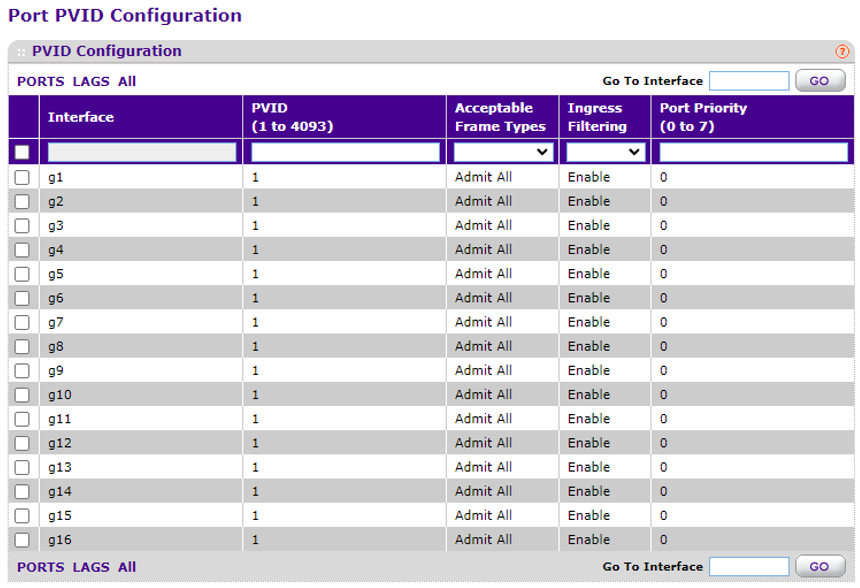Click the bottom LAGS link
Screen dimensions: 860x588
91,567
